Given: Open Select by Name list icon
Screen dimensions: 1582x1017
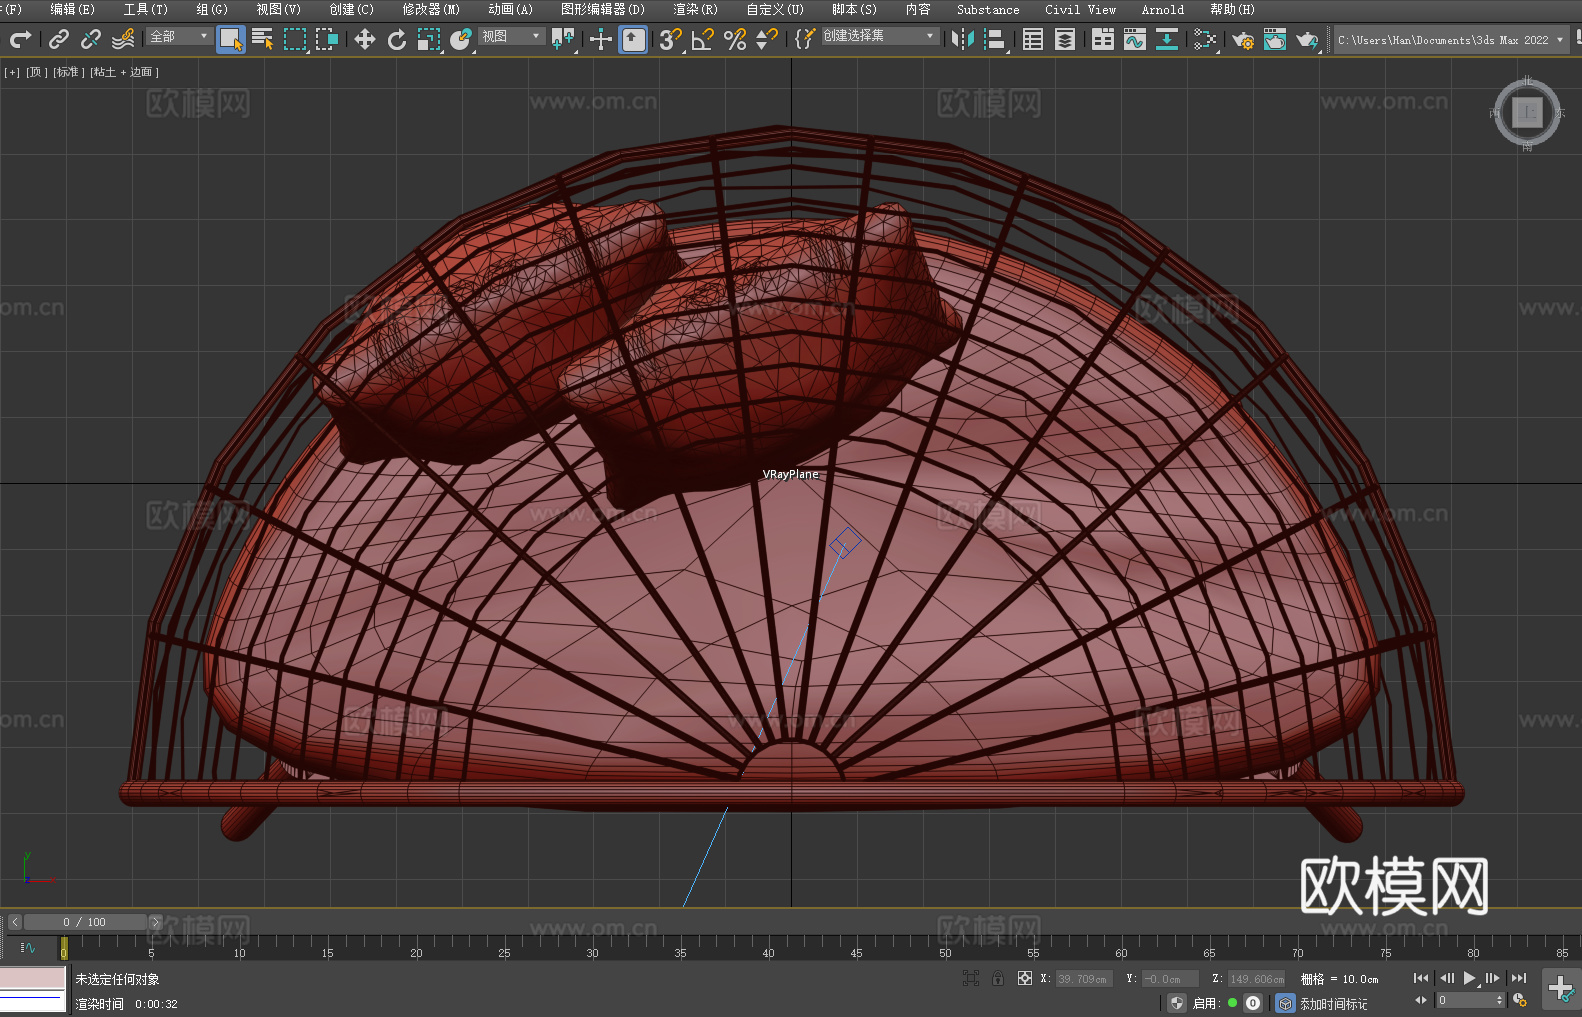Looking at the screenshot, I should [x=262, y=39].
